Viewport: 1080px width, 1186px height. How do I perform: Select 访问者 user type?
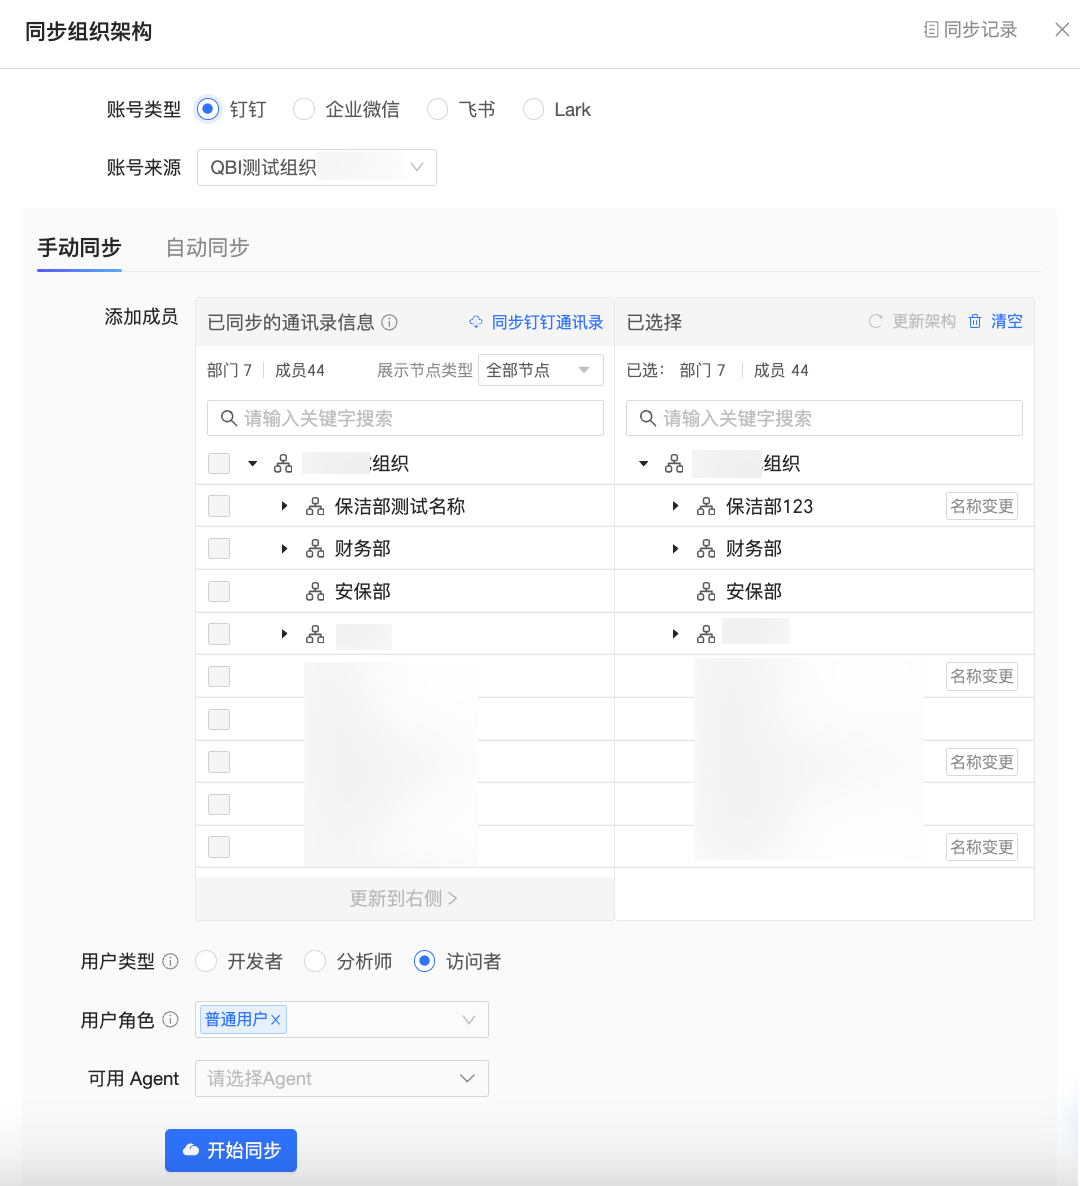(x=424, y=961)
